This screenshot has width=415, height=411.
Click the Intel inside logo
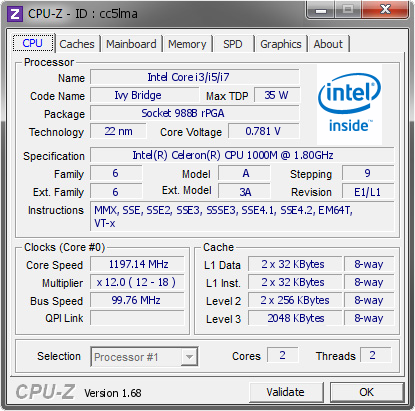click(349, 104)
